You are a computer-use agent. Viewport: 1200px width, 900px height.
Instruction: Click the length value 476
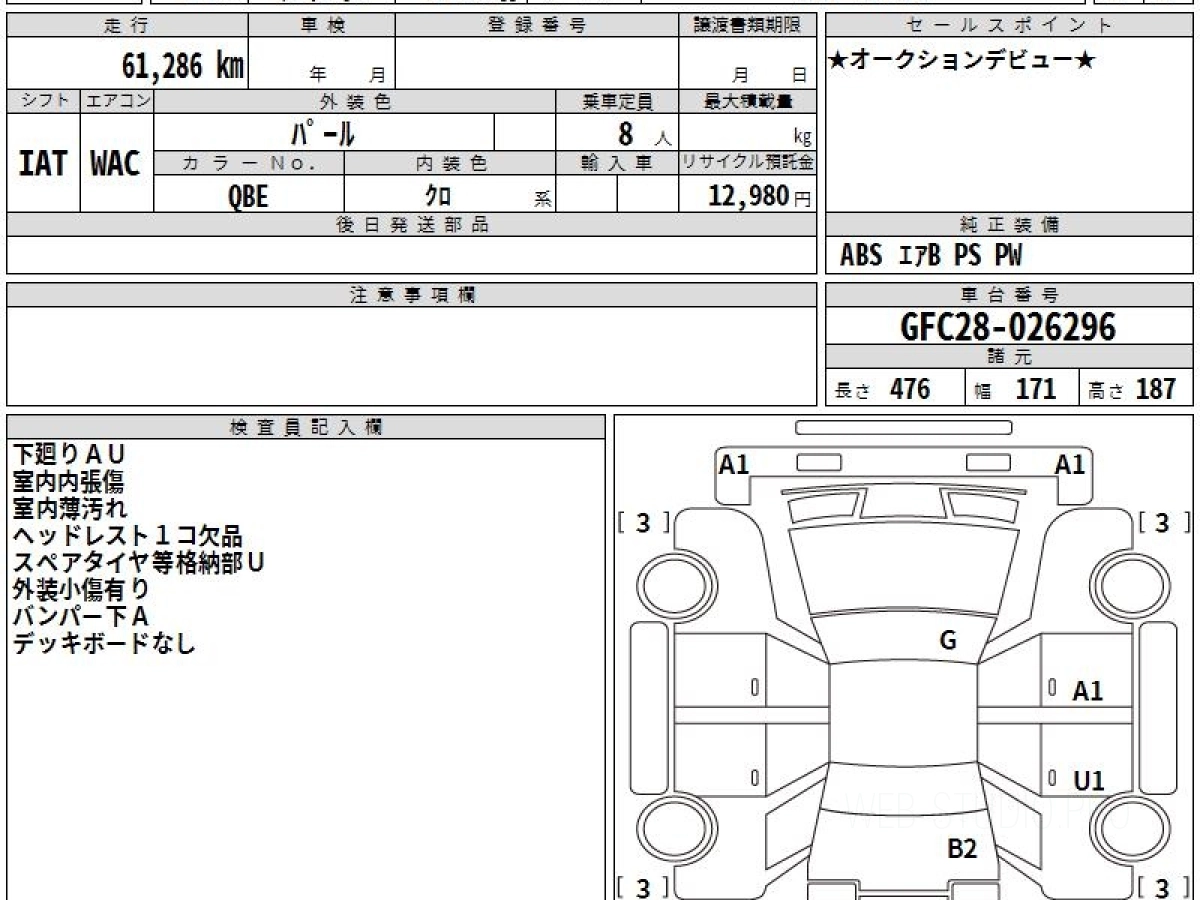[x=910, y=389]
